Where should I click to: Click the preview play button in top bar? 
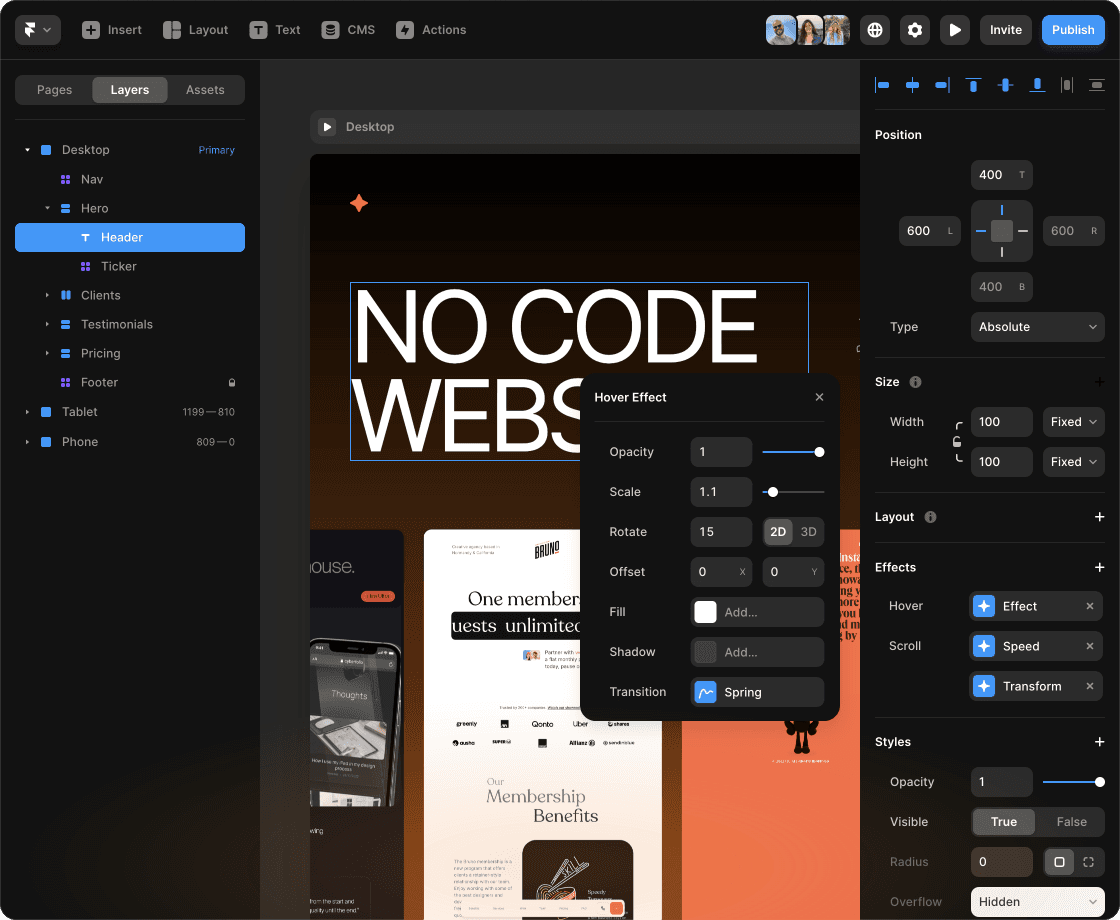955,30
